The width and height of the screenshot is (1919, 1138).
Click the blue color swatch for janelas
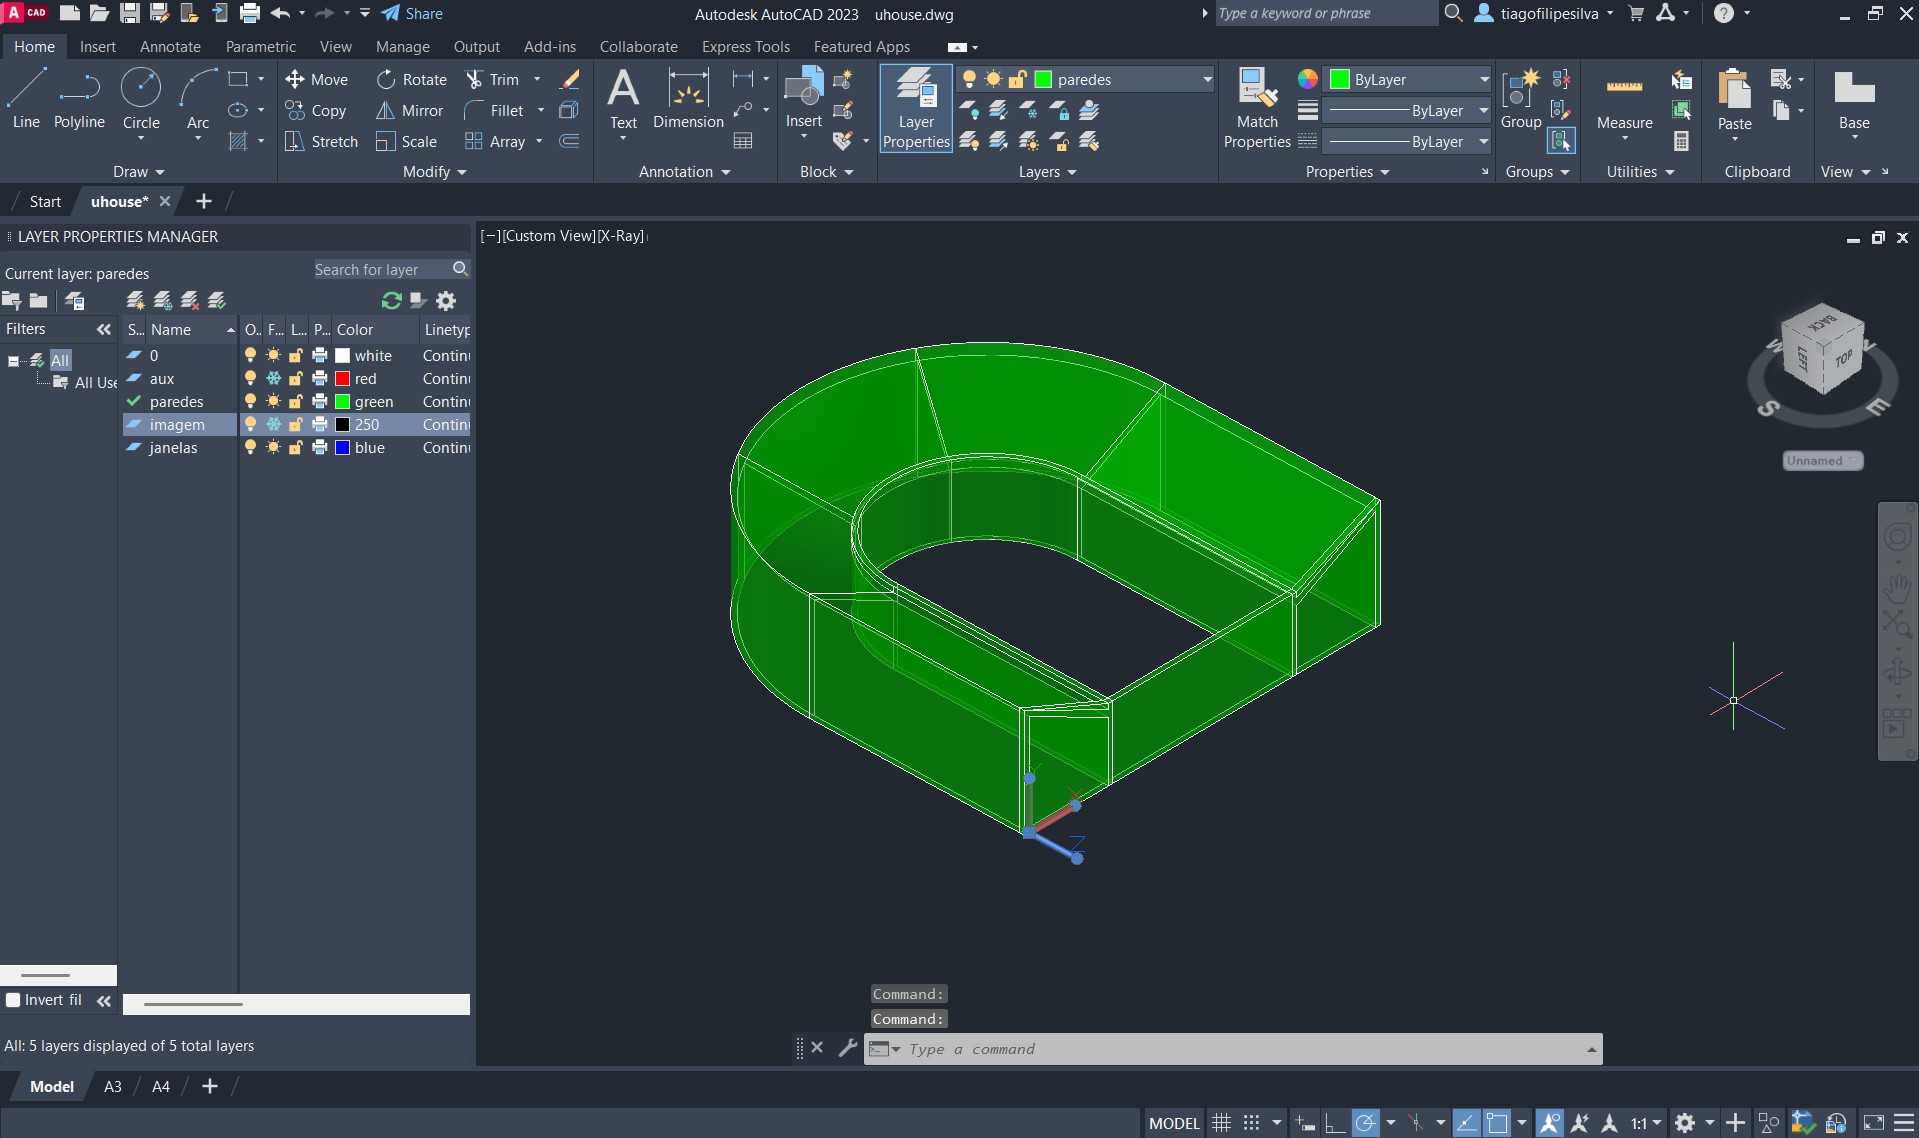pos(342,448)
